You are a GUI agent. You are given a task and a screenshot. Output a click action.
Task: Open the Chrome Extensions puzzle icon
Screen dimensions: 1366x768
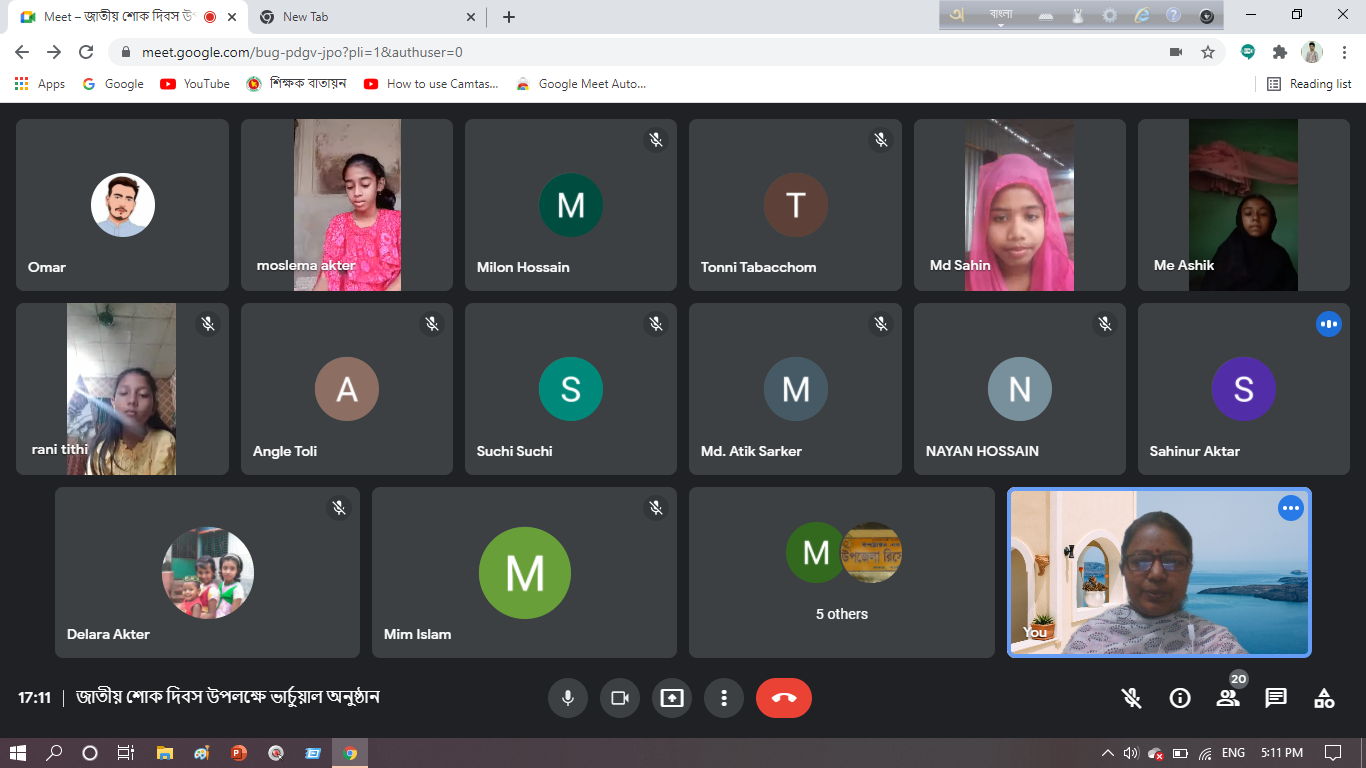[1280, 52]
